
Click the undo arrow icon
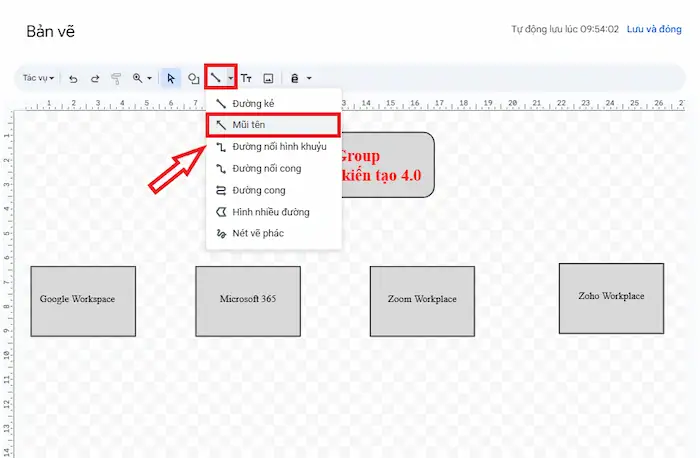(73, 79)
